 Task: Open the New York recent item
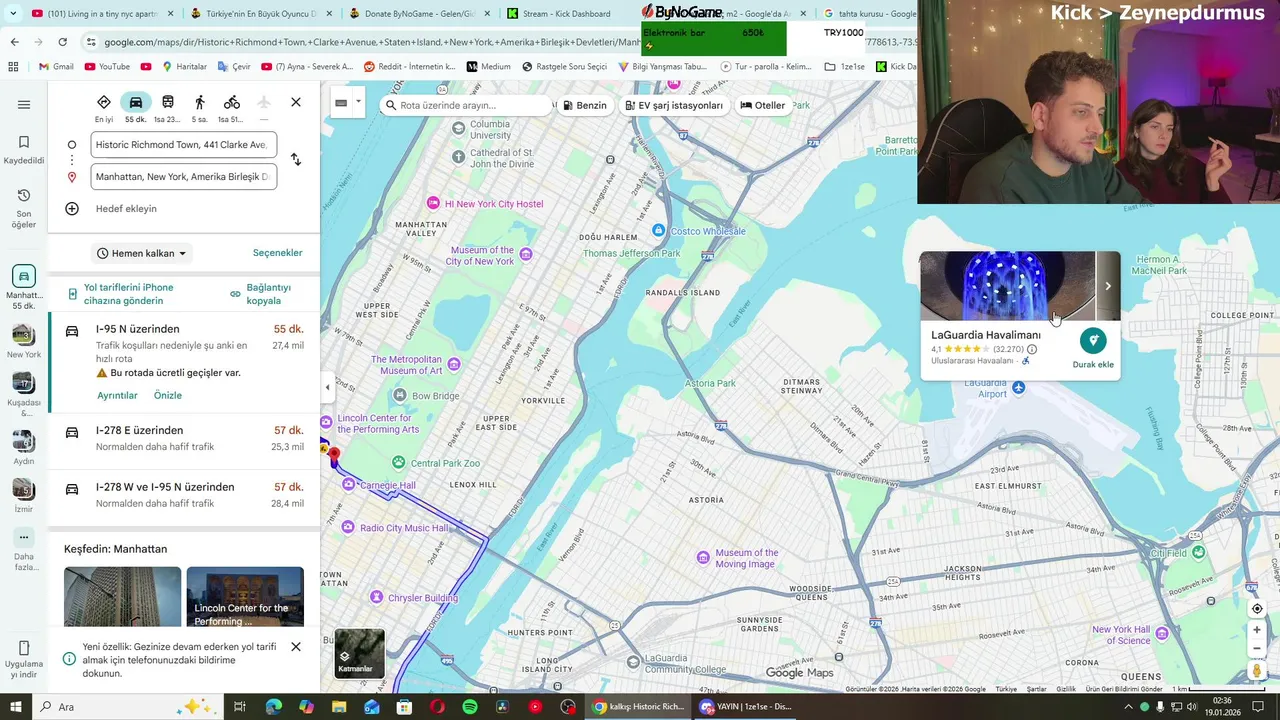(24, 341)
